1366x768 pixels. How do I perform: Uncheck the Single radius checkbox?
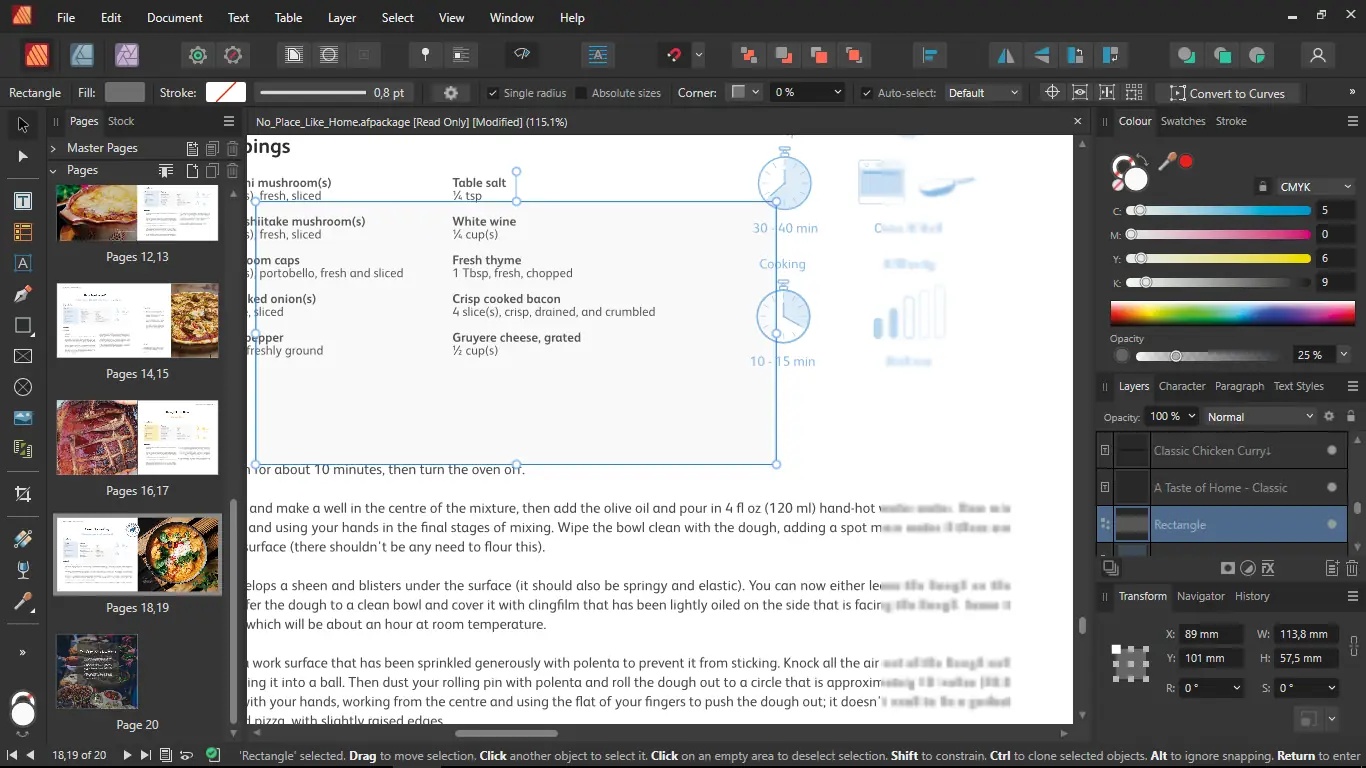pyautogui.click(x=493, y=92)
